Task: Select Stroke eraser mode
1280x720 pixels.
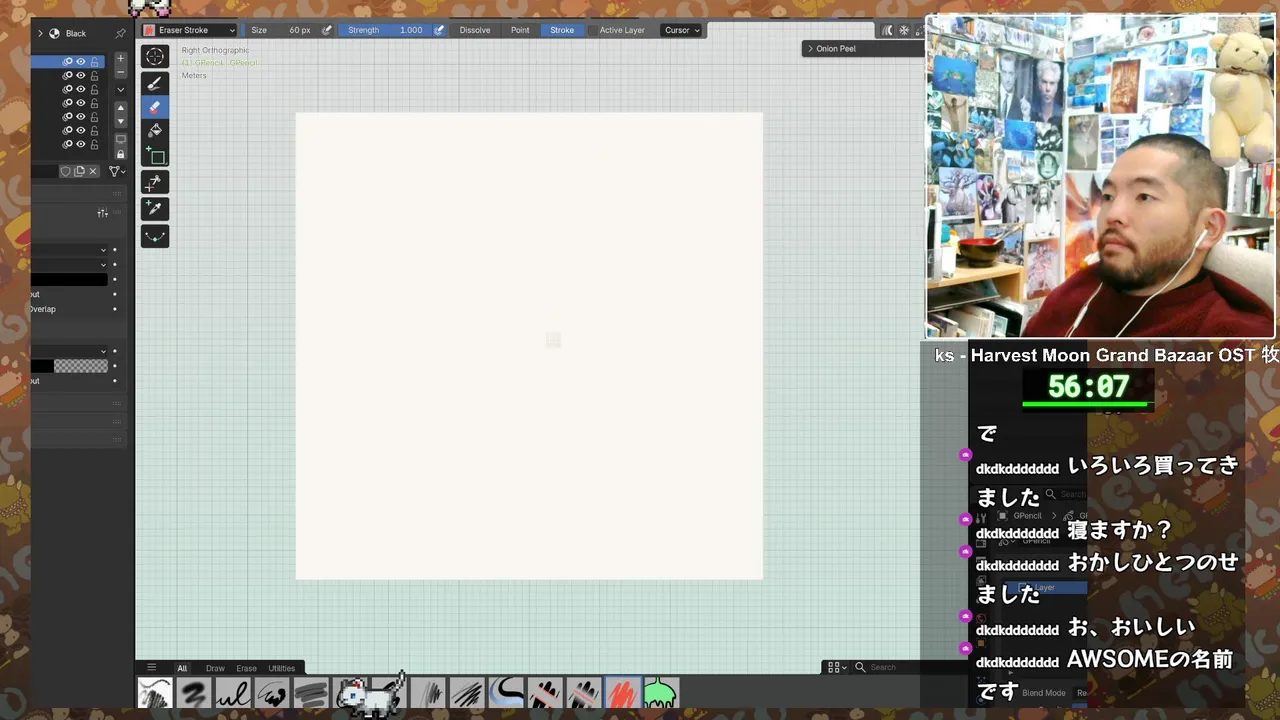Action: pos(562,30)
